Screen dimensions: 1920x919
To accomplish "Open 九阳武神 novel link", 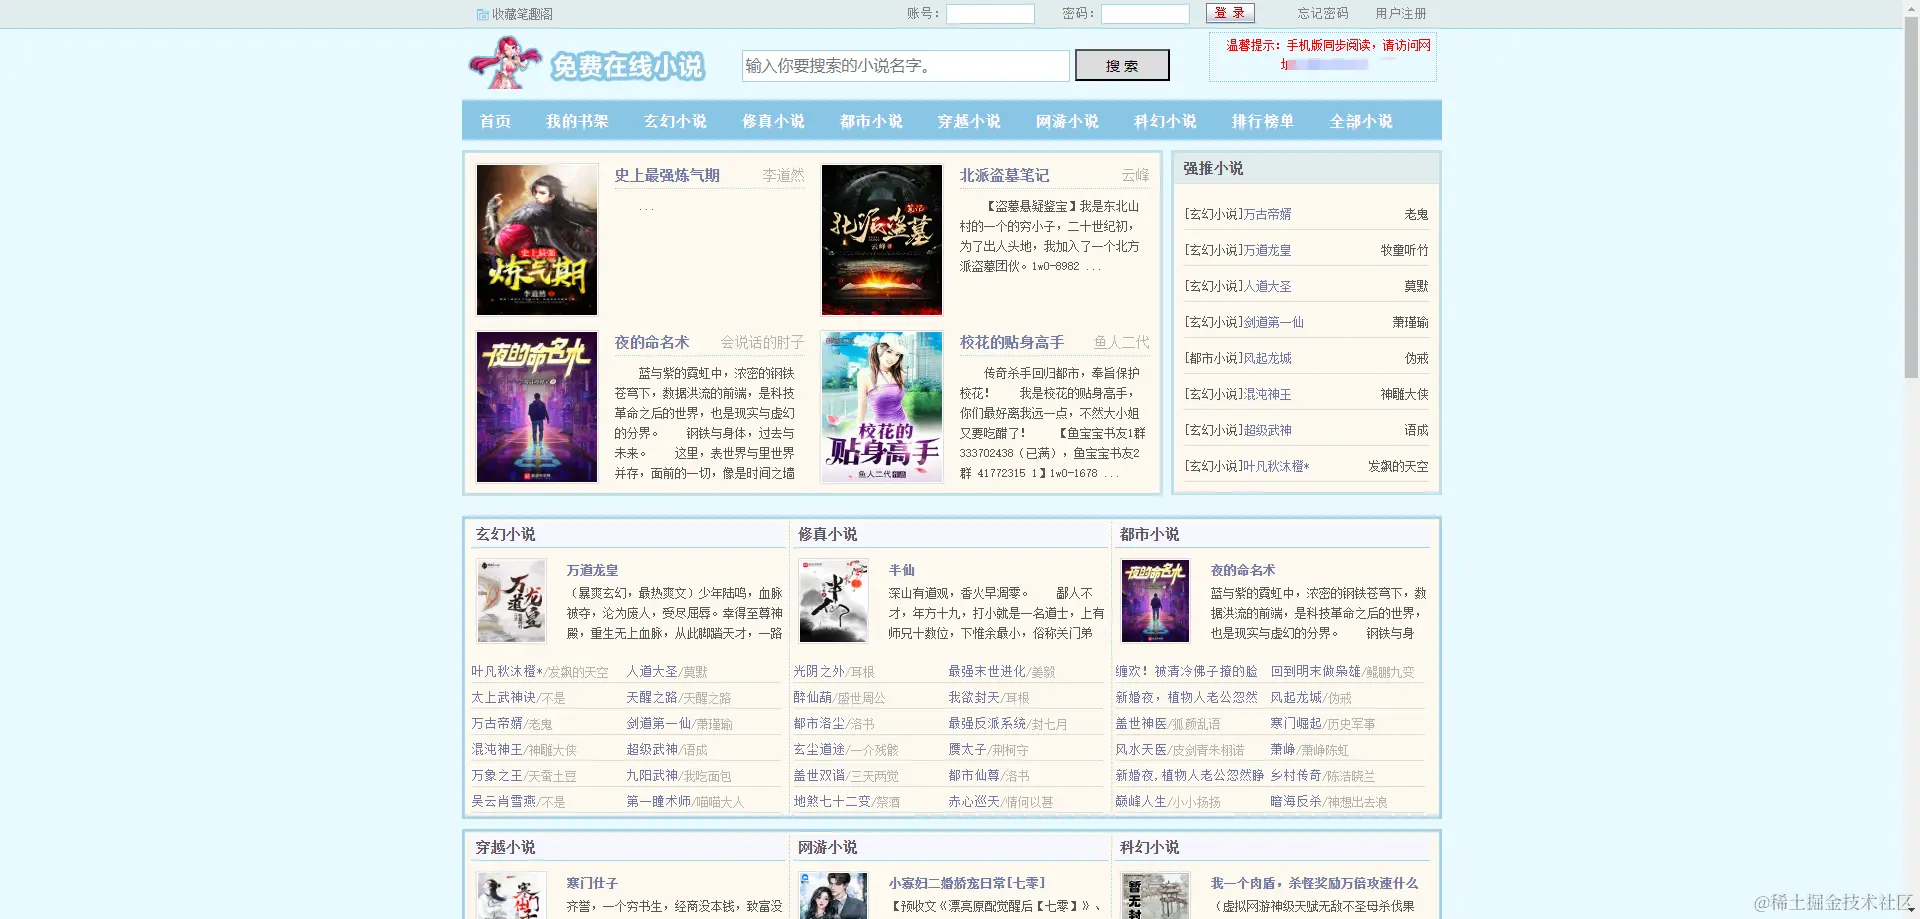I will pyautogui.click(x=652, y=776).
